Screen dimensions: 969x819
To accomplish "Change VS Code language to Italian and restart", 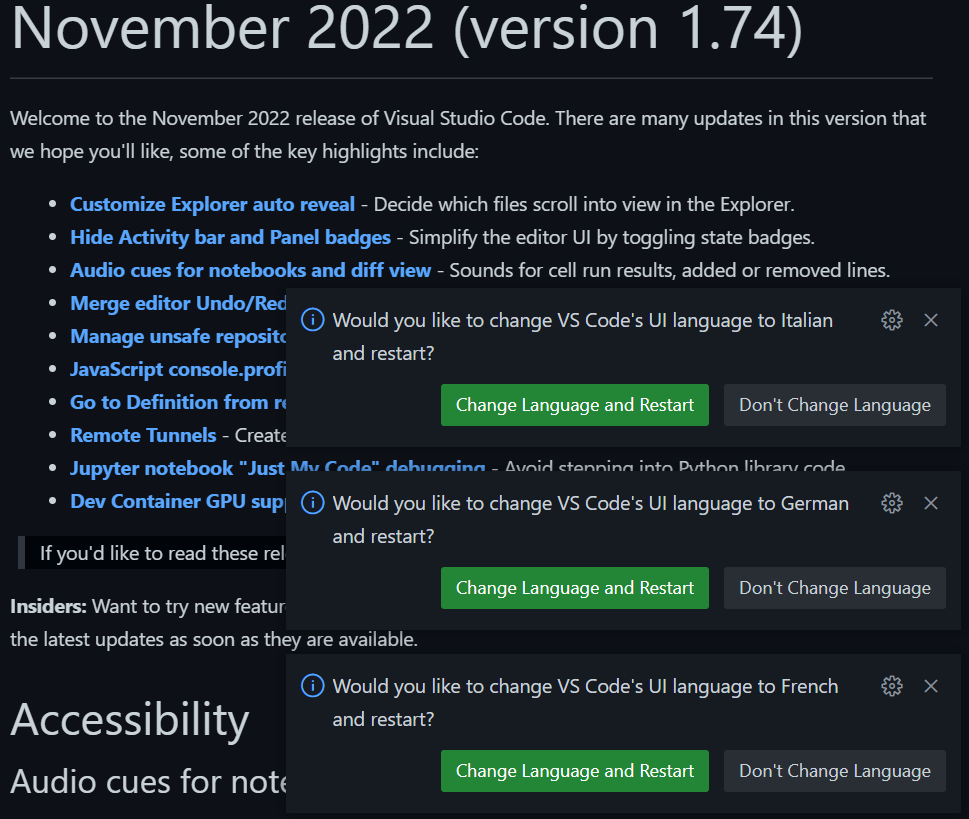I will [574, 405].
